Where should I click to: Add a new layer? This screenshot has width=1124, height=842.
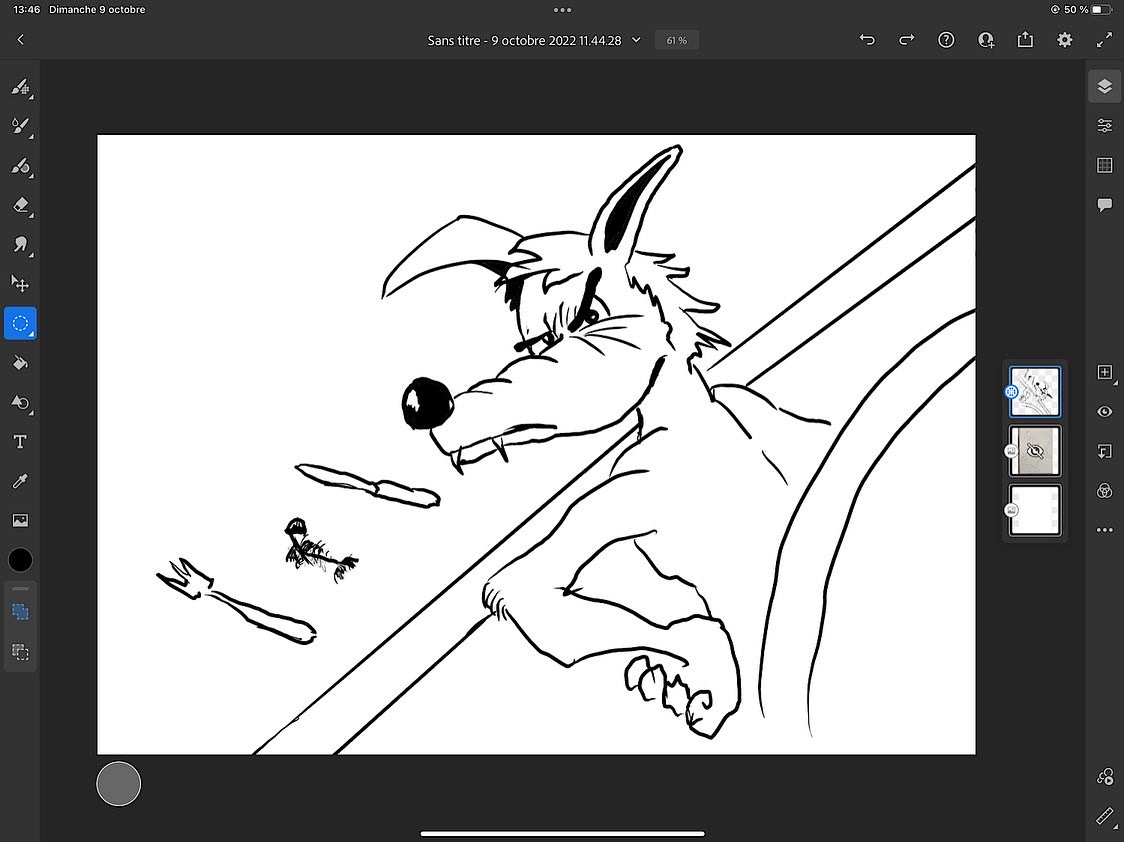[x=1105, y=372]
